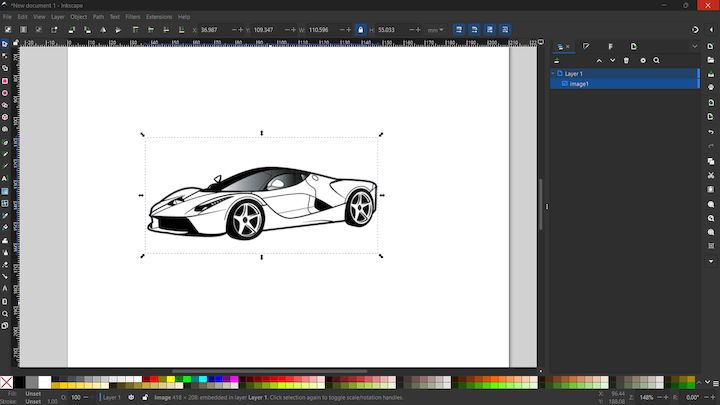The image size is (720, 405).
Task: Select the Node editing tool
Action: click(5, 56)
